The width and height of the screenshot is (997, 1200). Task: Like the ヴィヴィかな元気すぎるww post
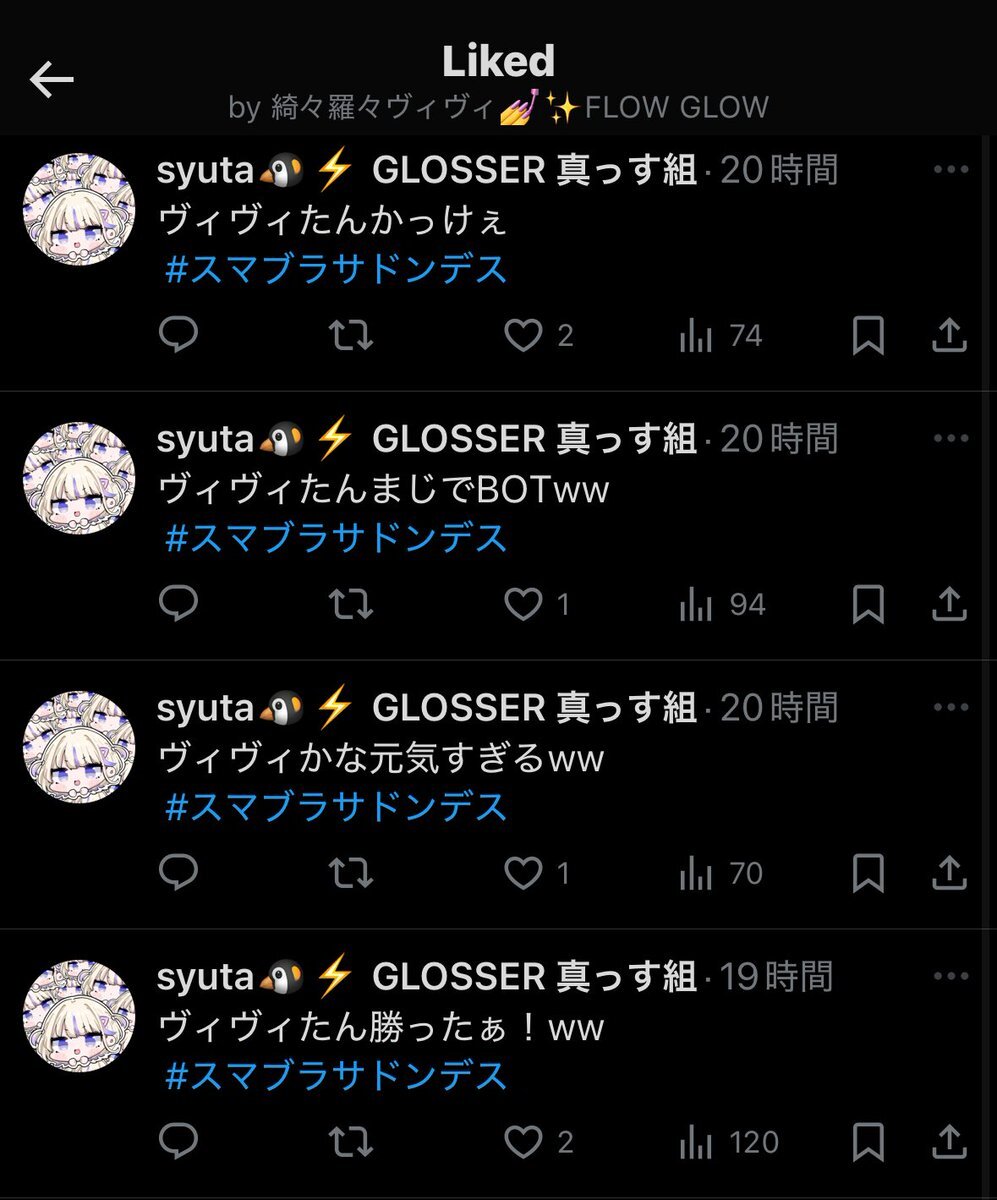(522, 873)
